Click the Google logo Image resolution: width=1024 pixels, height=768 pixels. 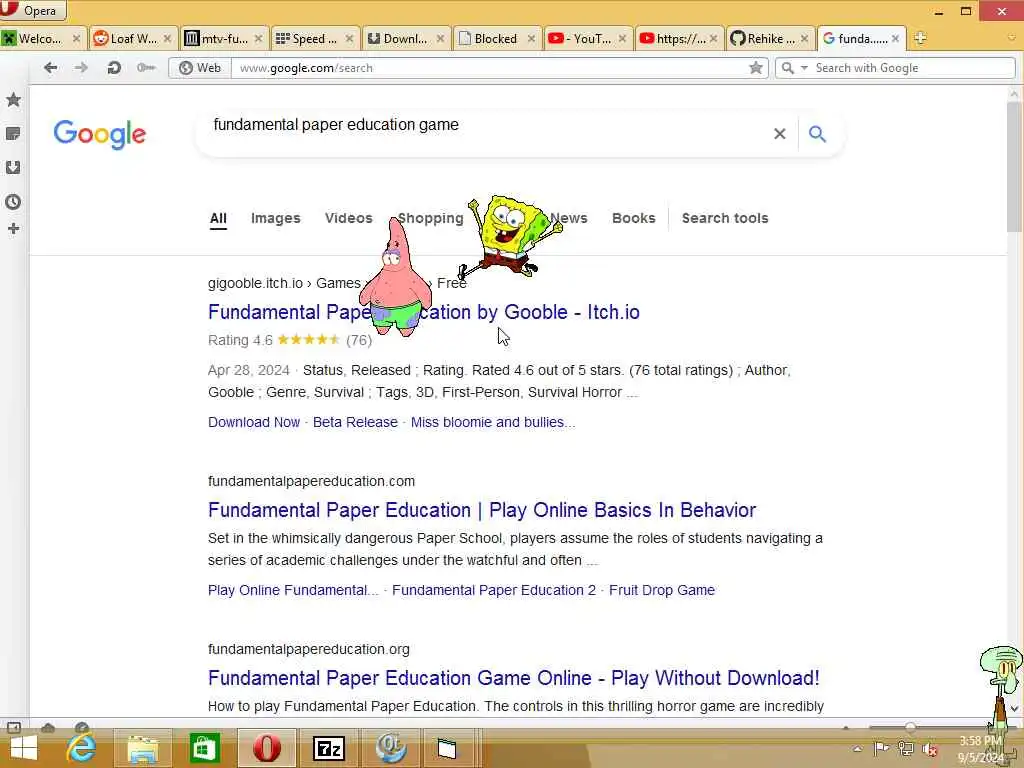click(100, 135)
